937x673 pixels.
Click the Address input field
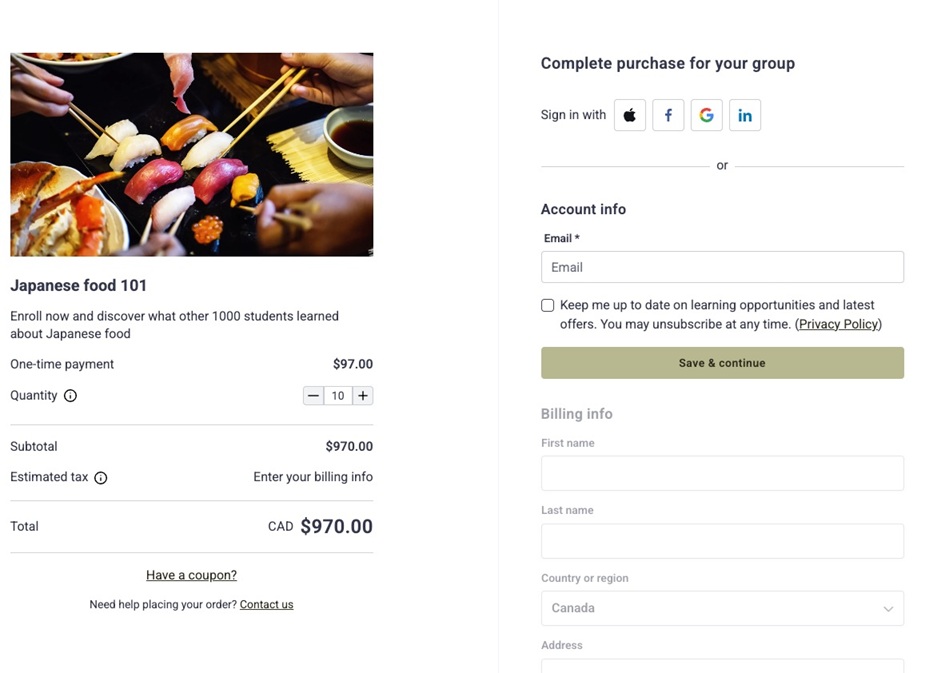pos(722,665)
